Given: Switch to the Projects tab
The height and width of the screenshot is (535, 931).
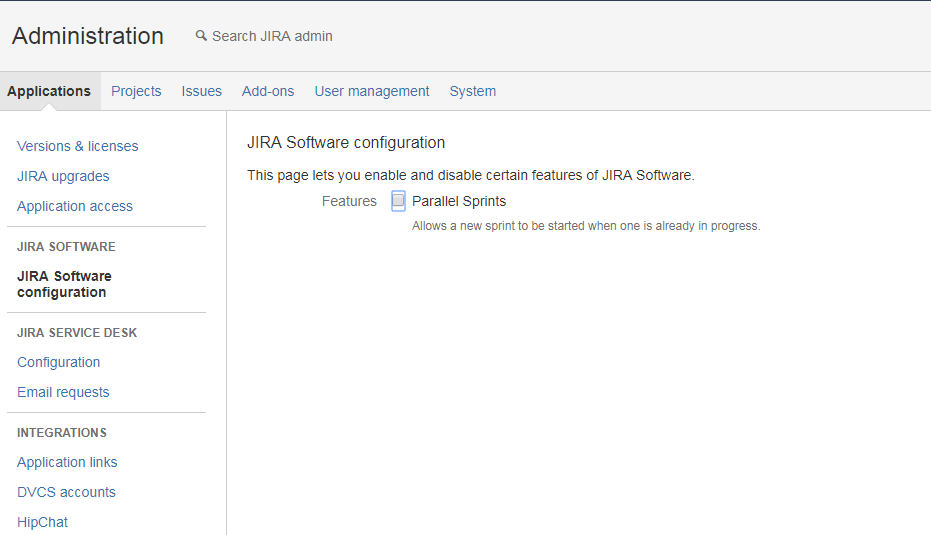Looking at the screenshot, I should tap(136, 91).
